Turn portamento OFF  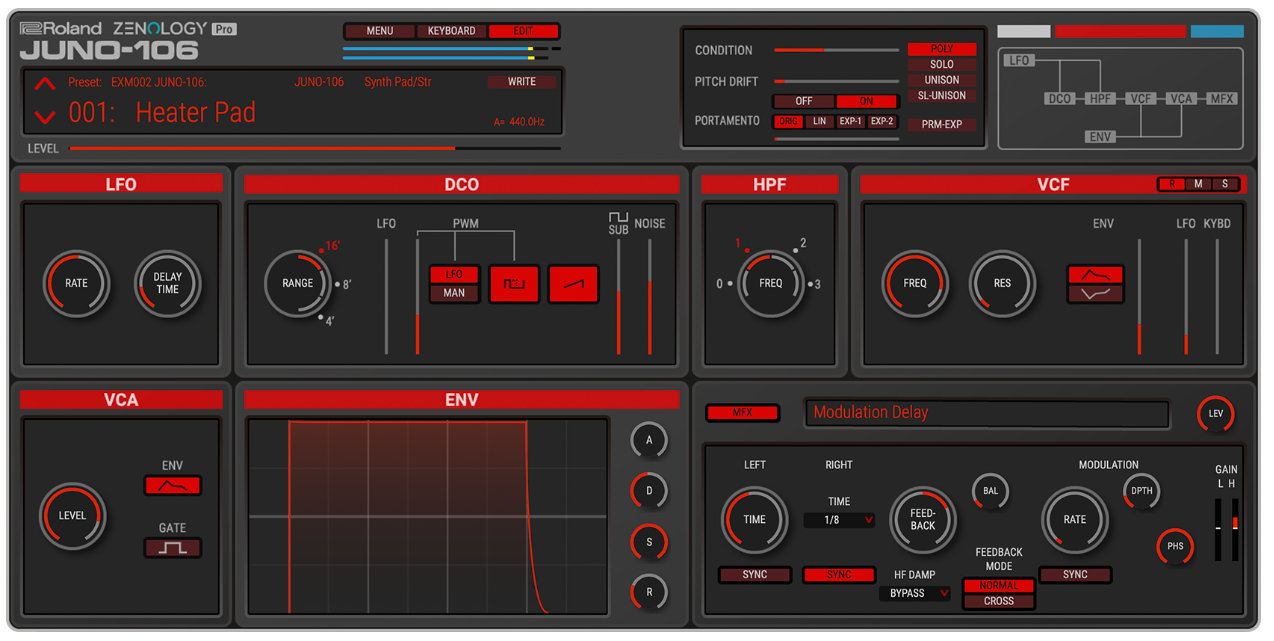804,102
